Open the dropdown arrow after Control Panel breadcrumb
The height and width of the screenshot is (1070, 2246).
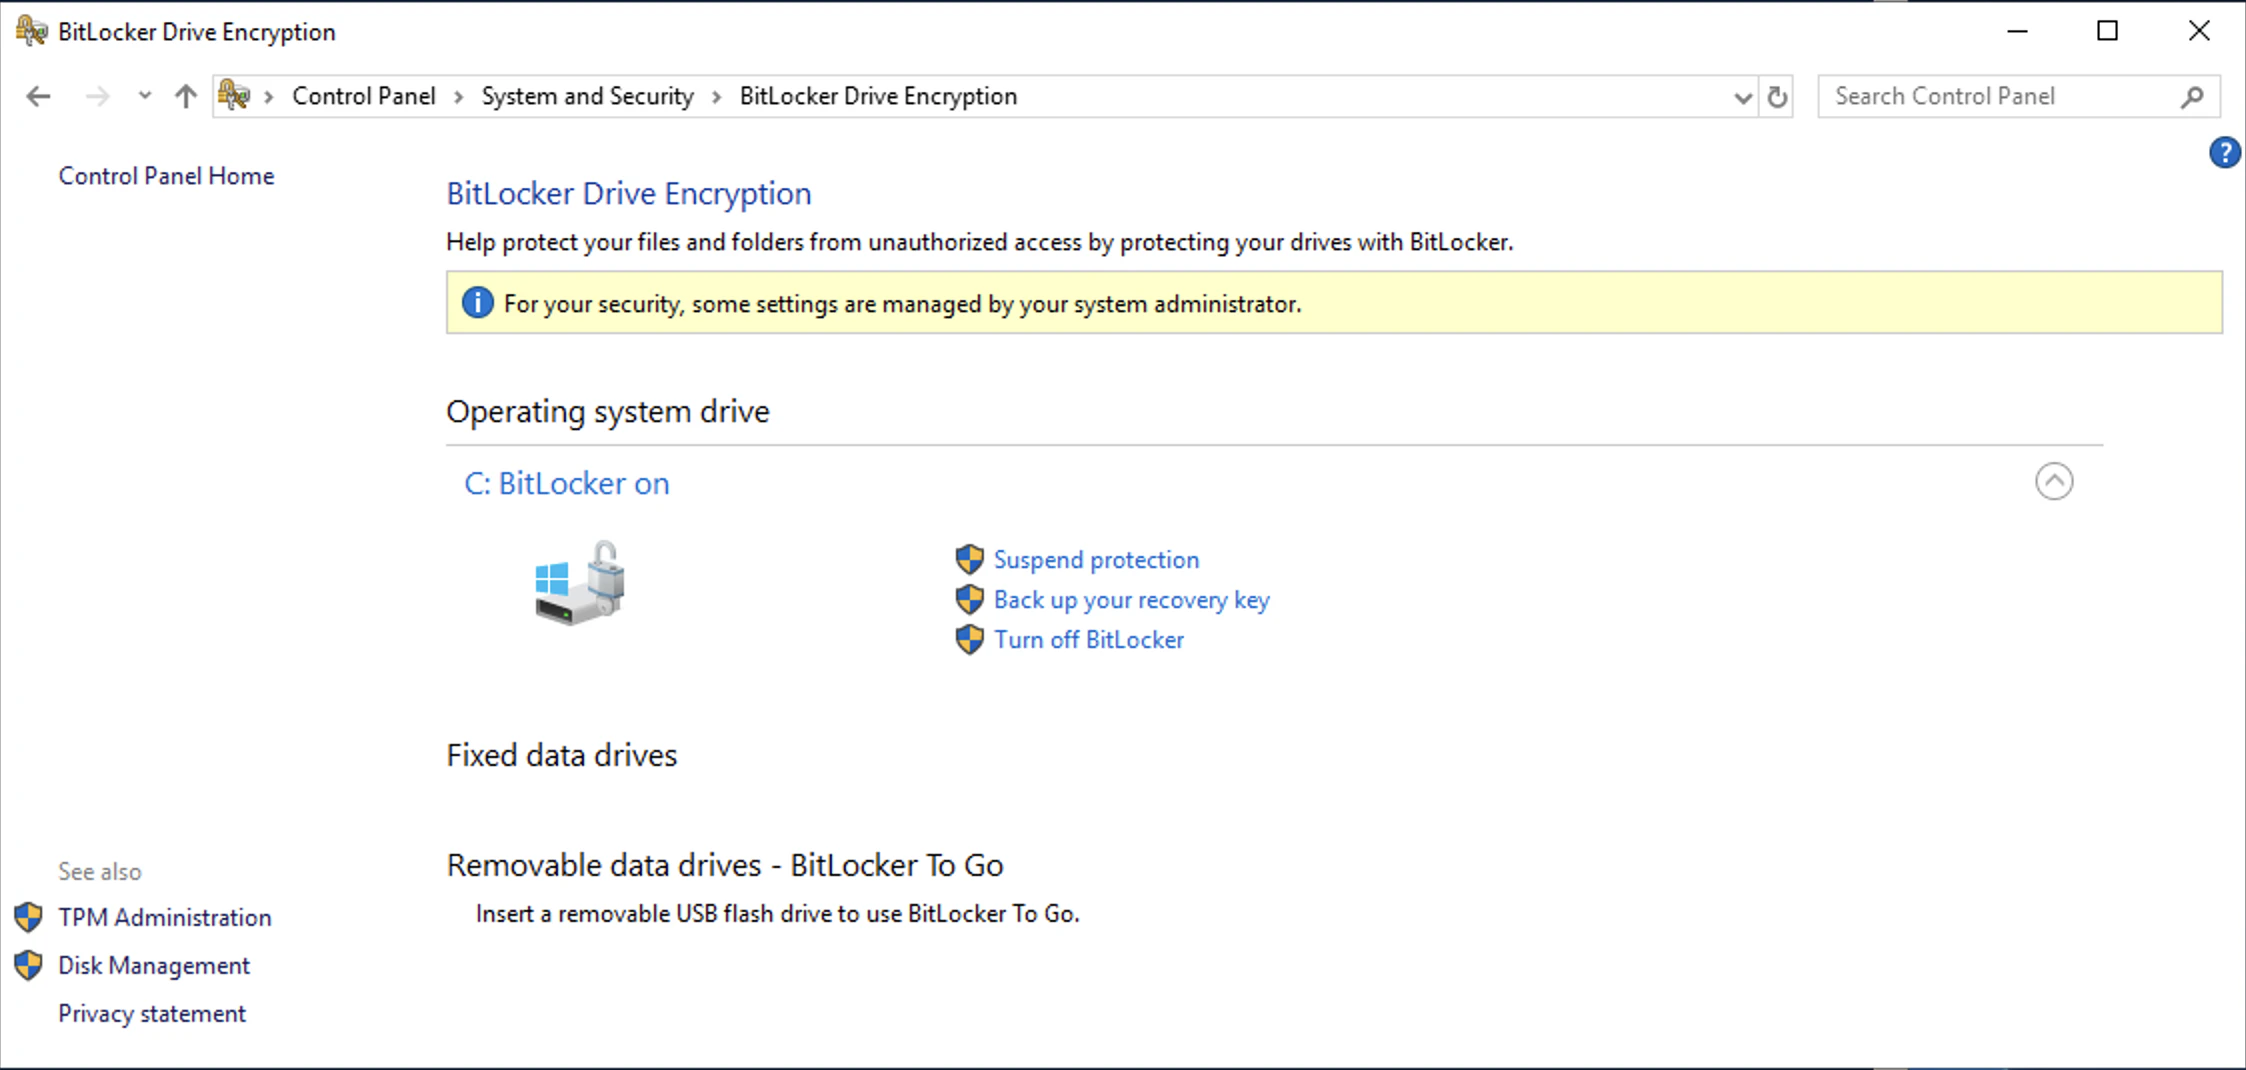pyautogui.click(x=458, y=97)
